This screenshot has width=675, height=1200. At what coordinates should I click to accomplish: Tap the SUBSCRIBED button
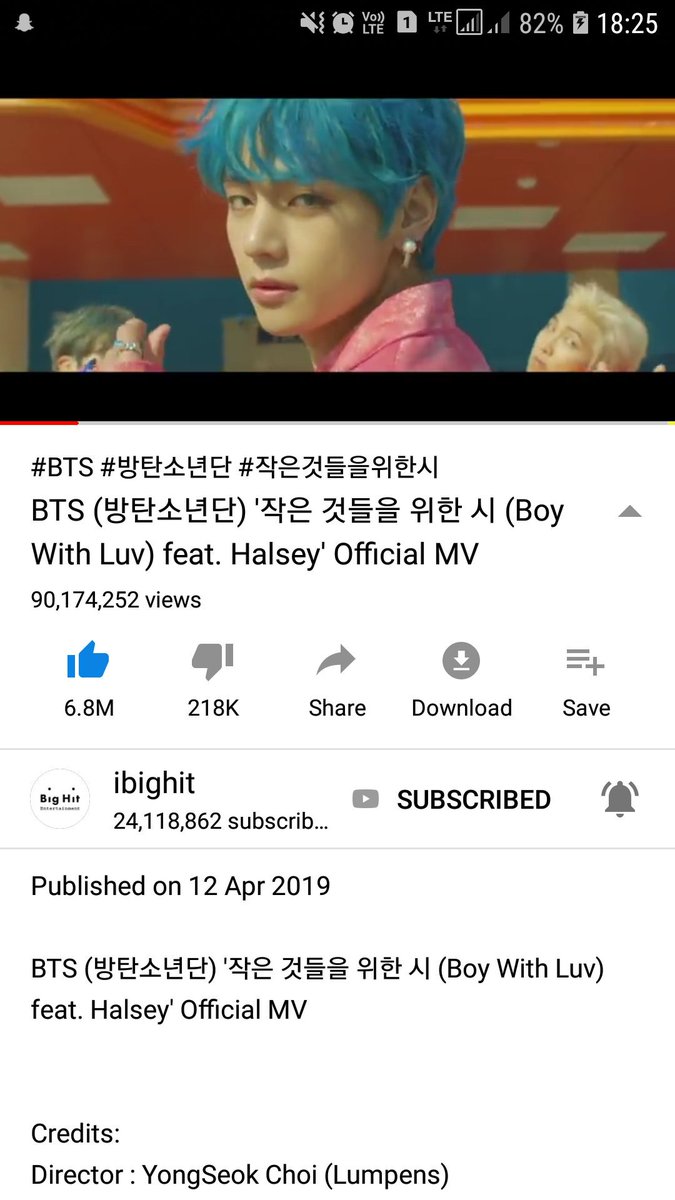474,799
